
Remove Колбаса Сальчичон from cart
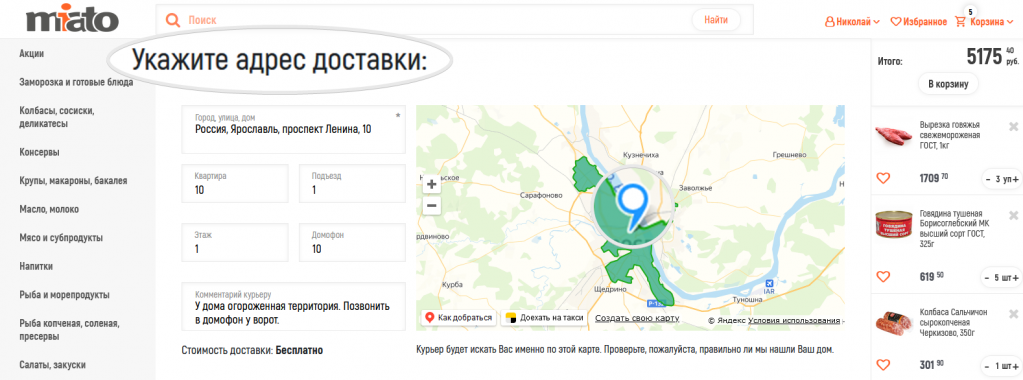click(x=1013, y=315)
